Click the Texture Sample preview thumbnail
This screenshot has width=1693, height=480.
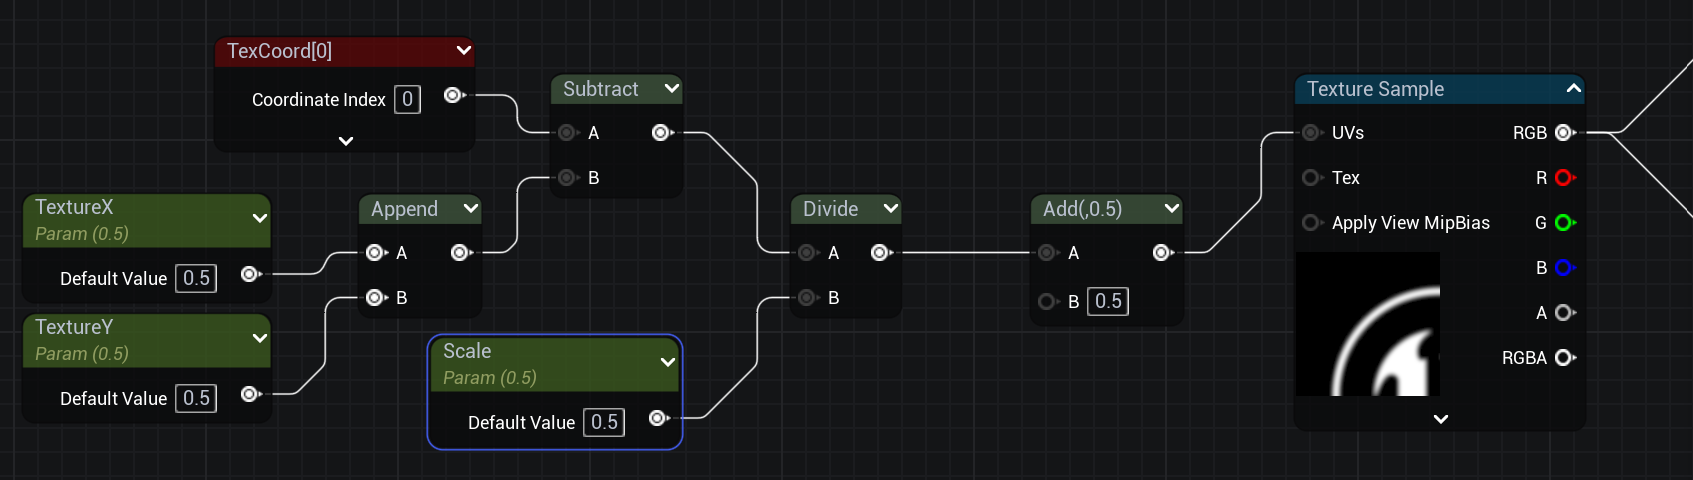click(1368, 324)
